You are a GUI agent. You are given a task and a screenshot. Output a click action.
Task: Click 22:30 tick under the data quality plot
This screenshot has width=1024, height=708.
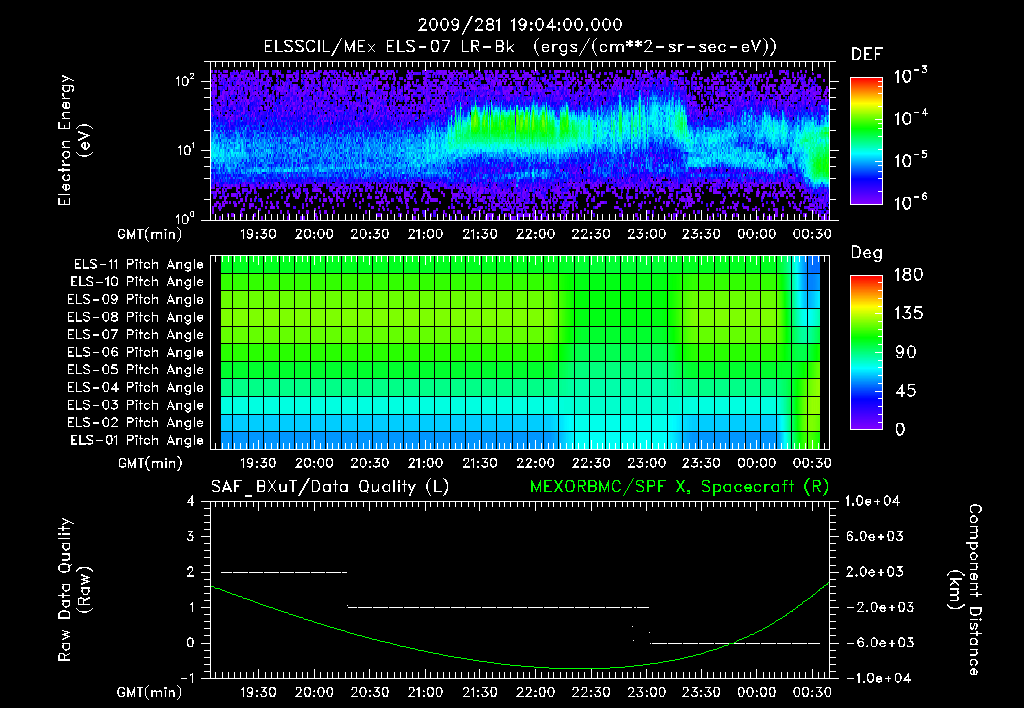point(591,692)
